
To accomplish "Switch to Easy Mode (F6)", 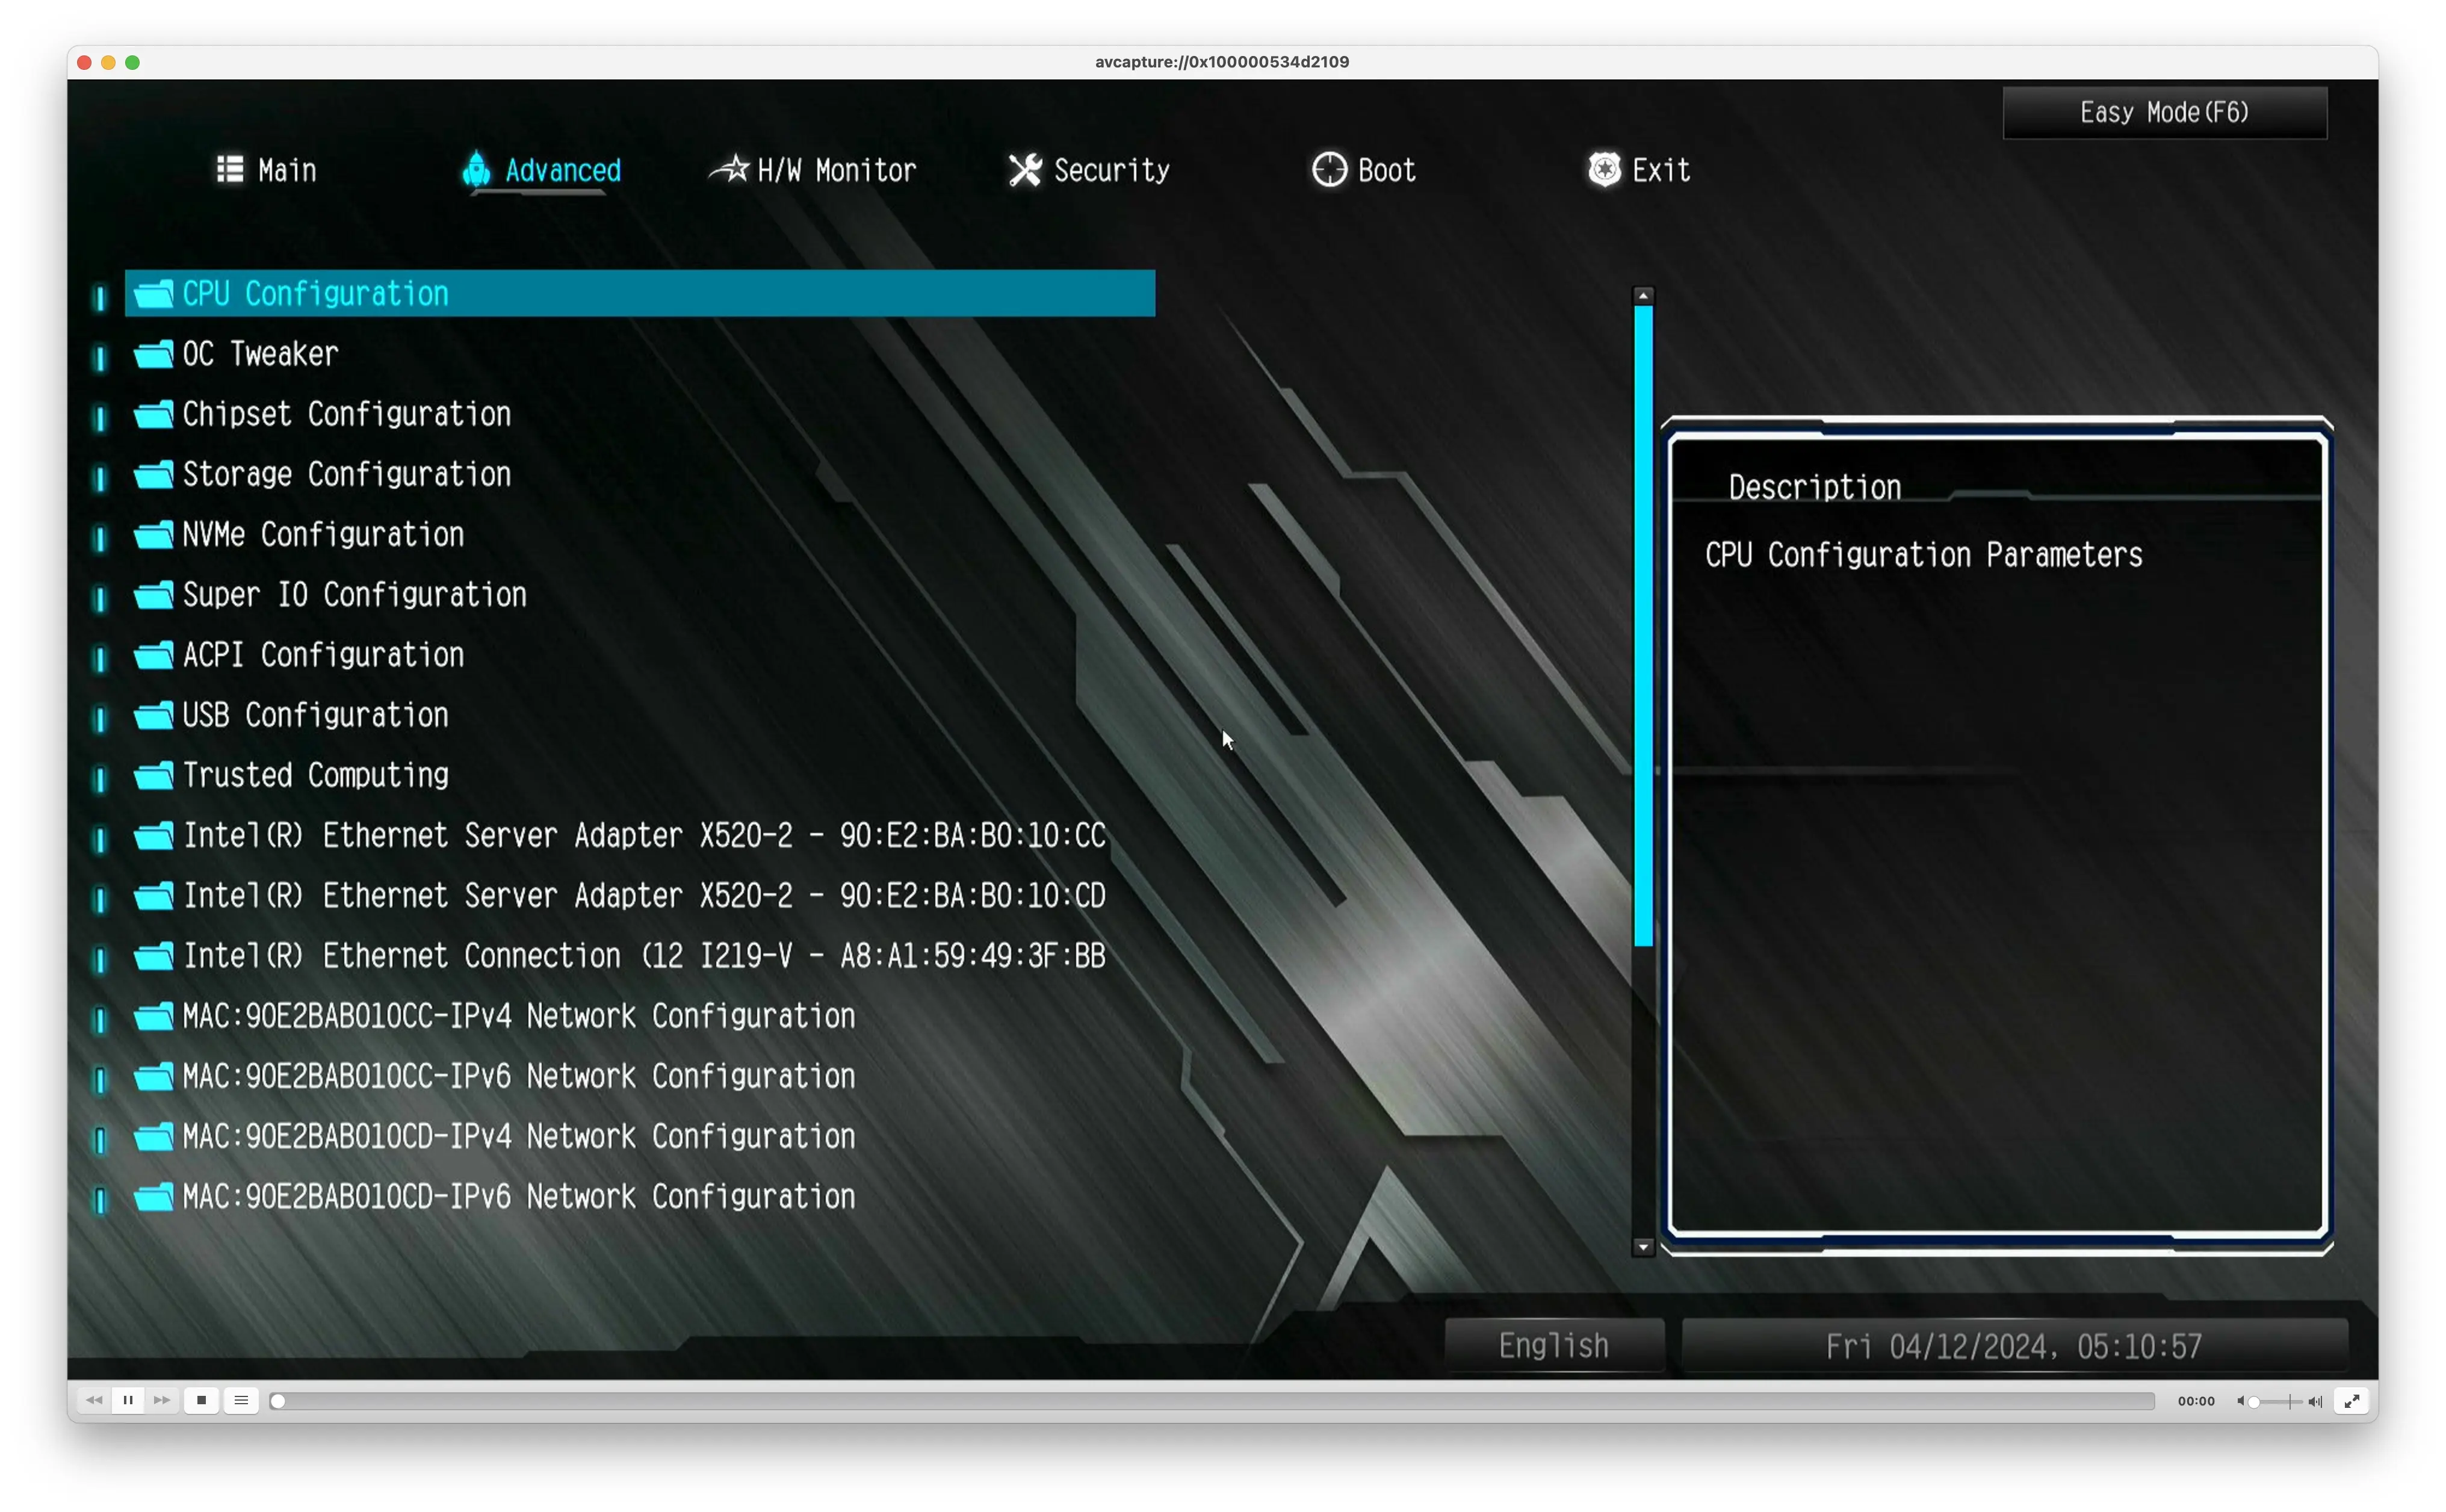I will coord(2164,112).
